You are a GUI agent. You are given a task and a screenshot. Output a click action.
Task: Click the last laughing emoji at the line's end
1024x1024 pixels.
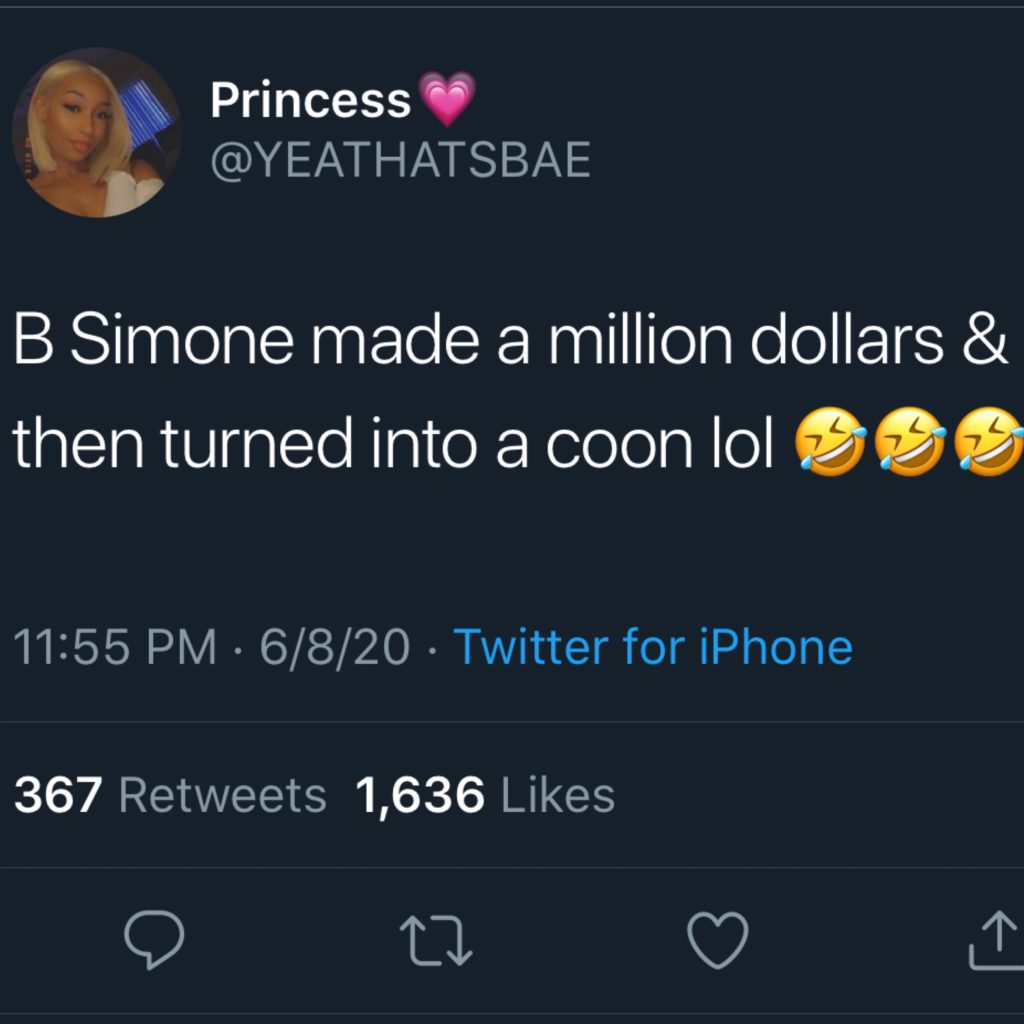tap(988, 446)
